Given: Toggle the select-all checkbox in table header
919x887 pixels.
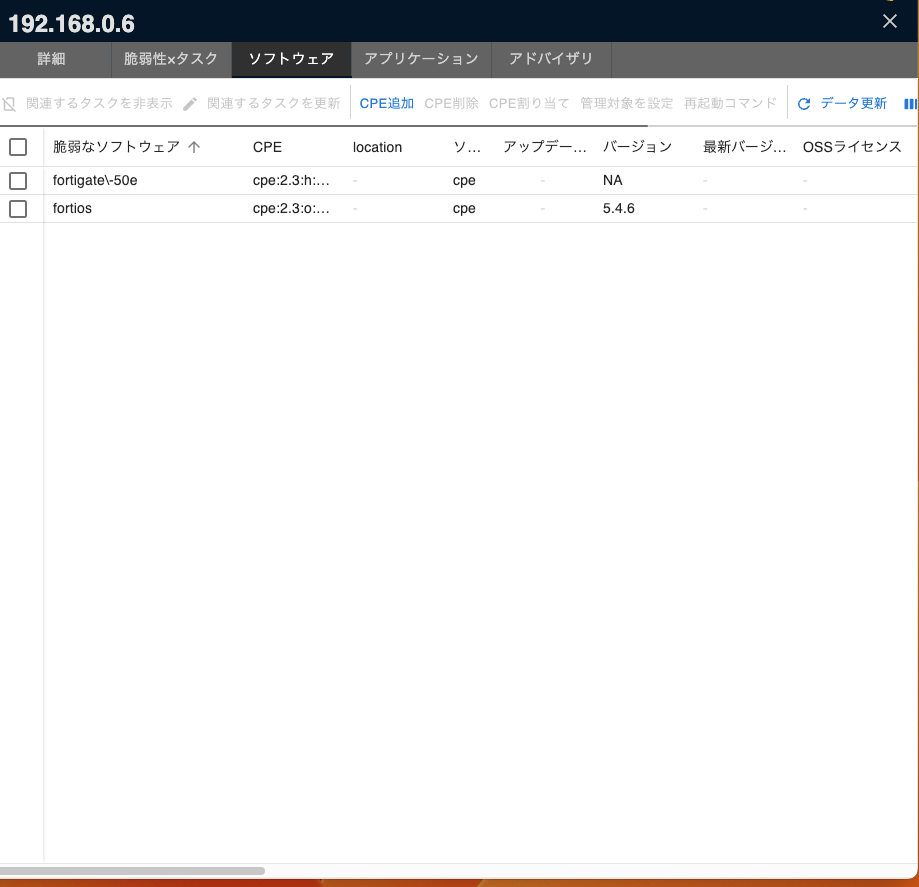Looking at the screenshot, I should point(18,147).
